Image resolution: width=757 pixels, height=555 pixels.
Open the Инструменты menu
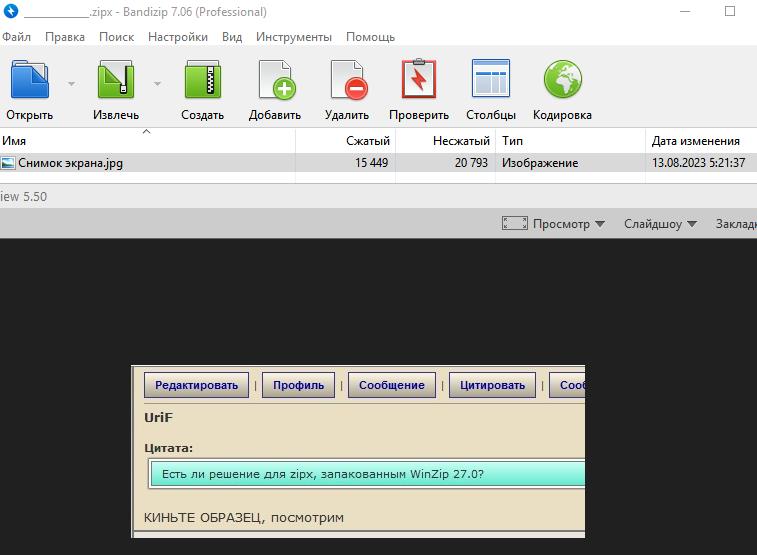coord(294,37)
